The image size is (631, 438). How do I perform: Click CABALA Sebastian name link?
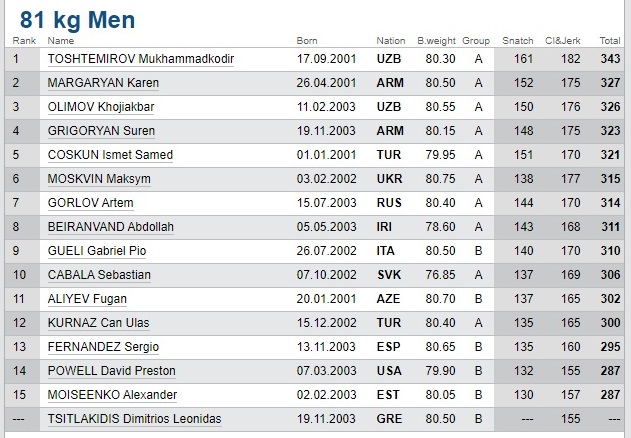[x=100, y=275]
